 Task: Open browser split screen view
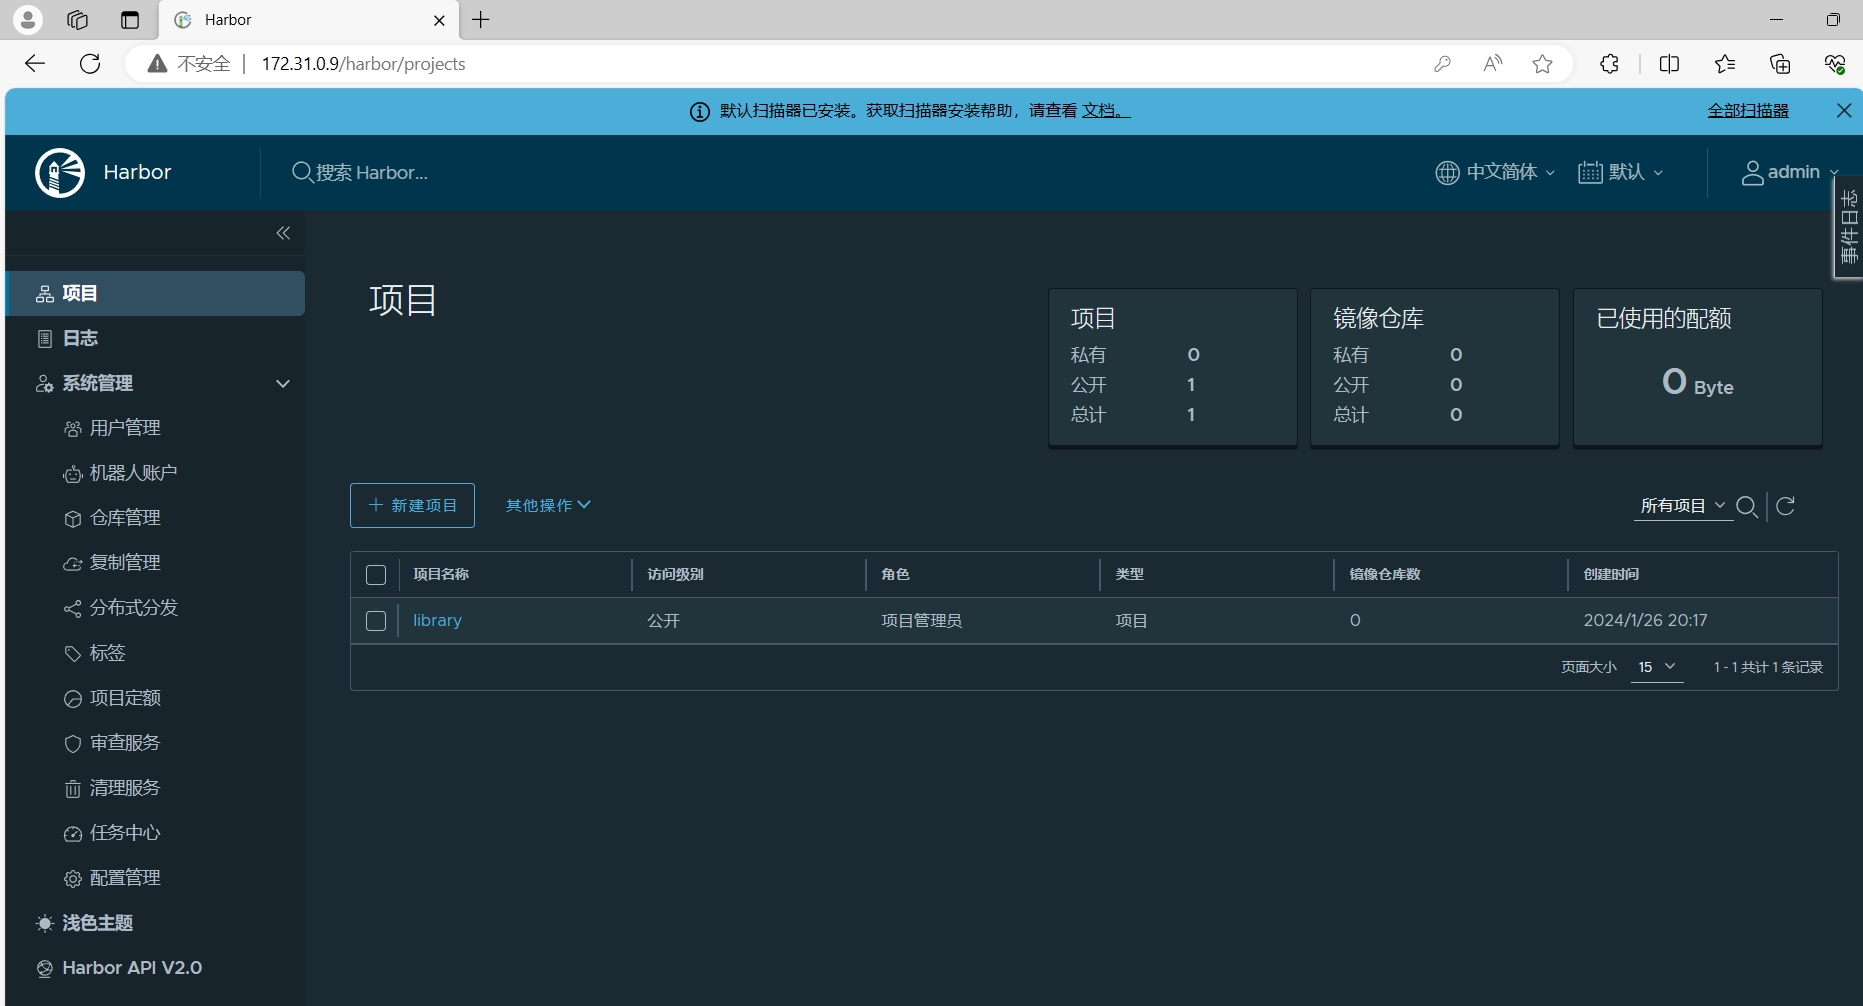(x=1669, y=64)
